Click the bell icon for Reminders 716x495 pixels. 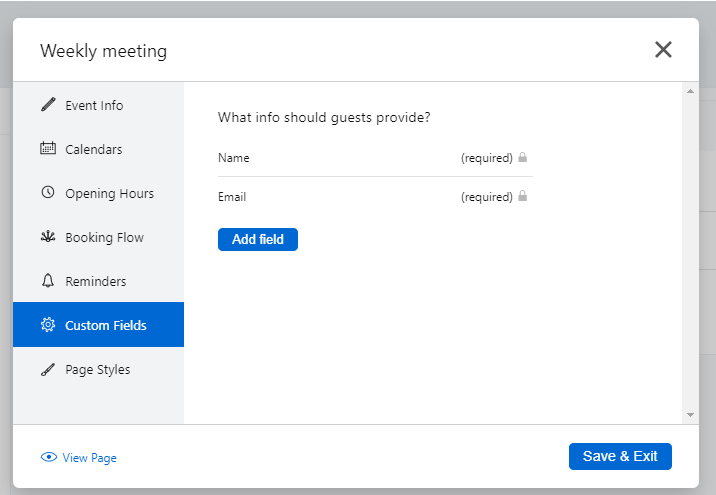coord(48,281)
